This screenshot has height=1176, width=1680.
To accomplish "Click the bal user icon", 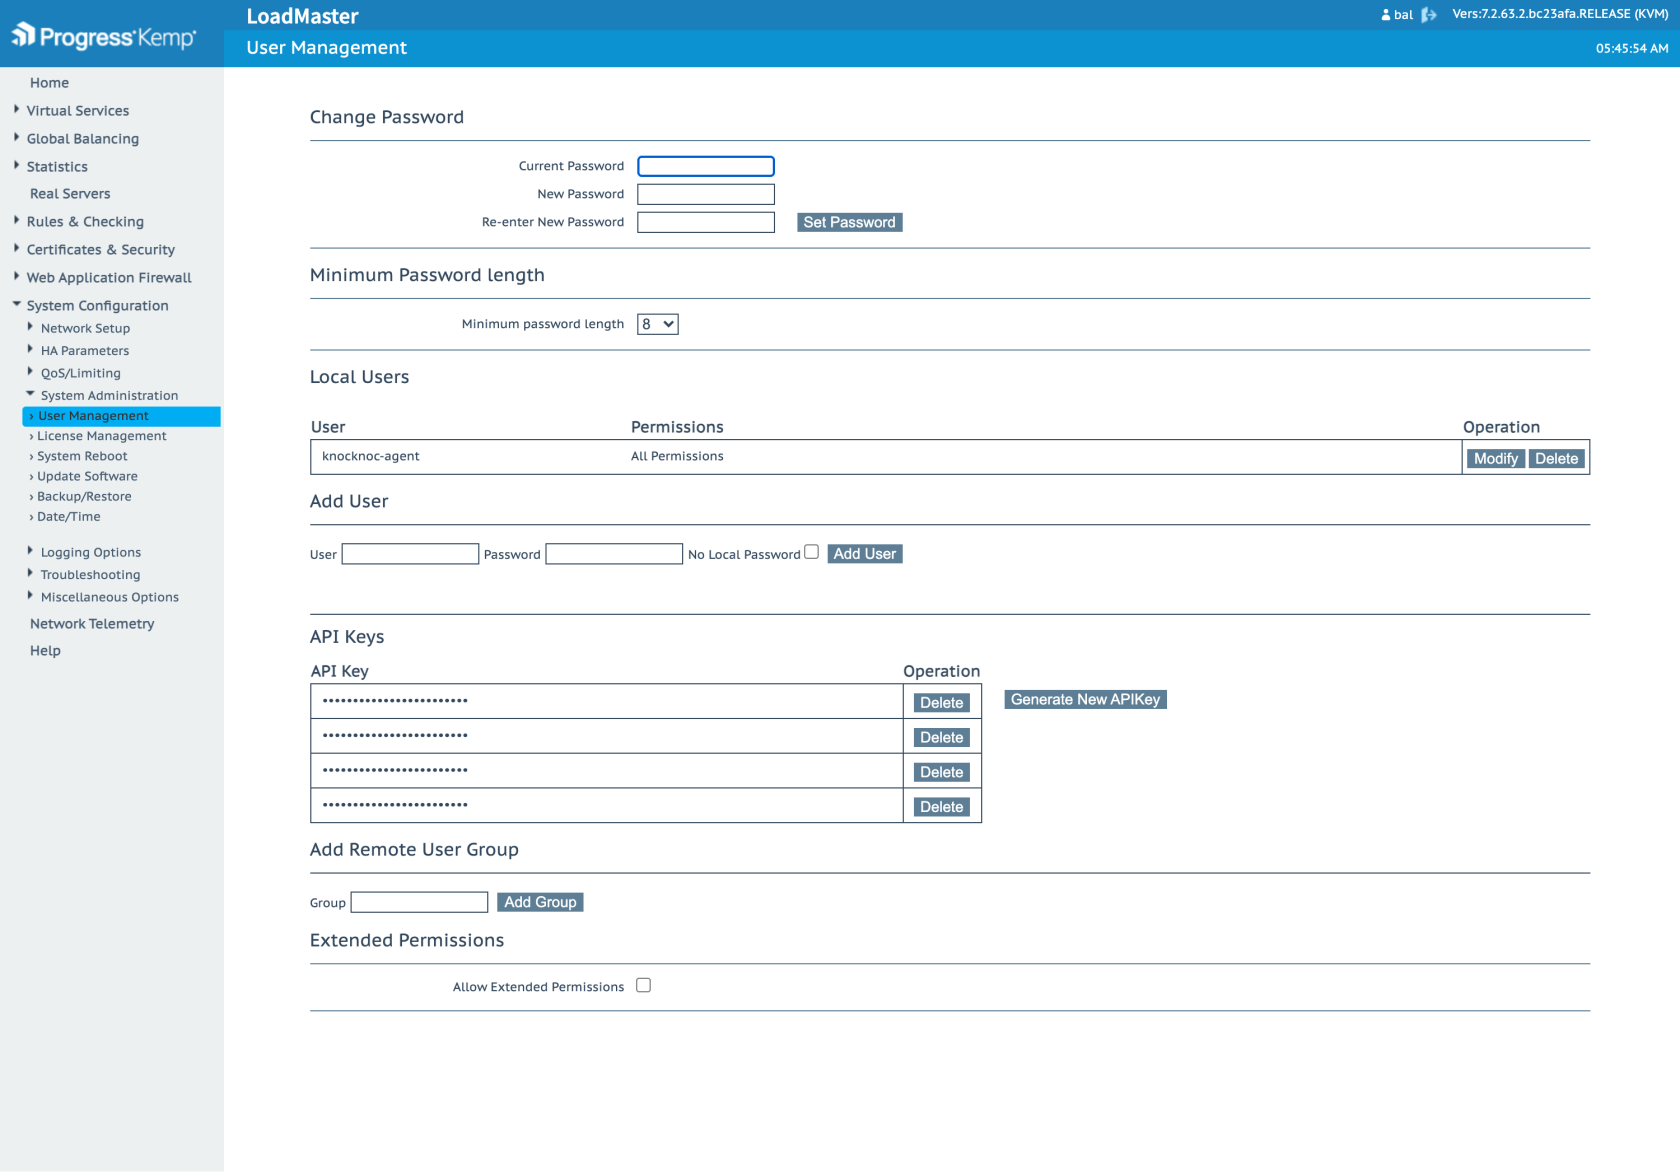I will pyautogui.click(x=1386, y=15).
